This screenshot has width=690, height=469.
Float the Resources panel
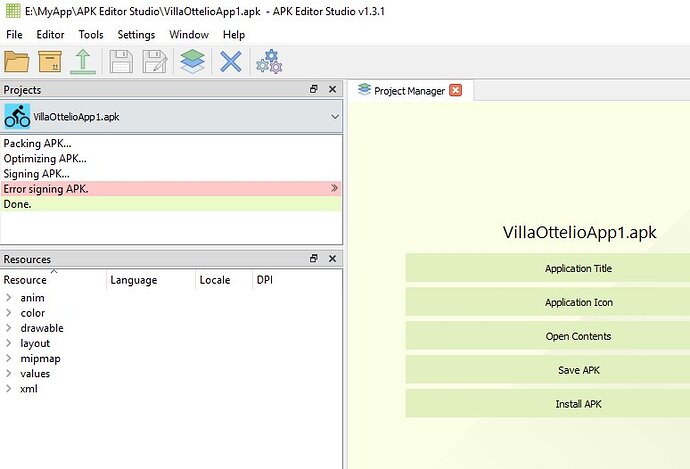pos(314,258)
